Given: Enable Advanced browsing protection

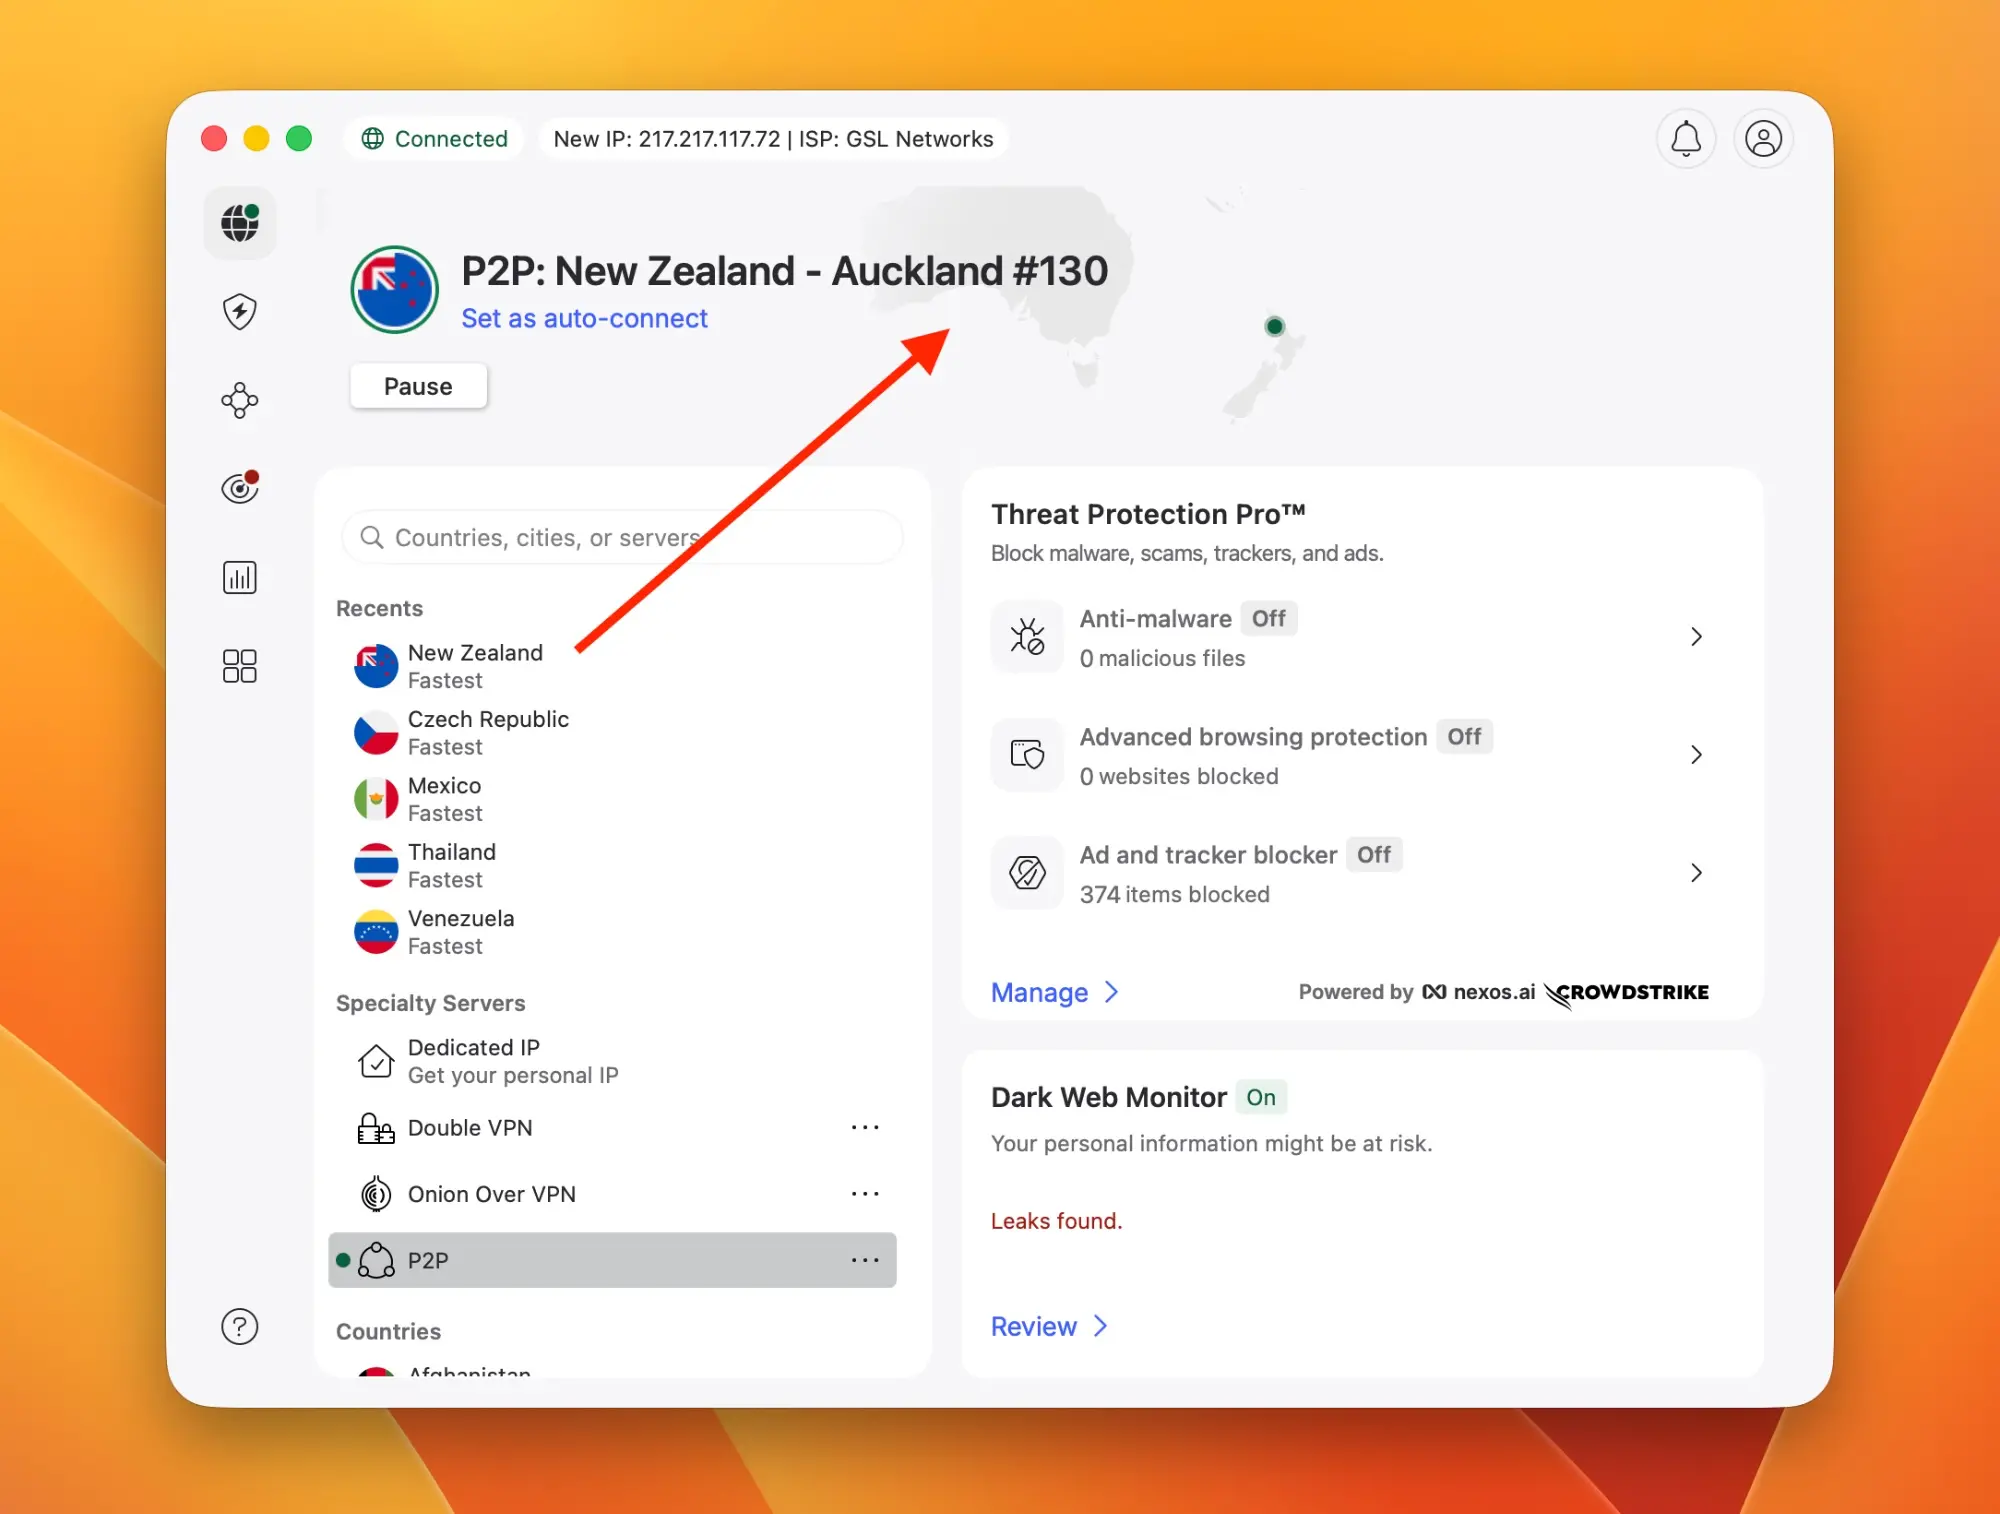Looking at the screenshot, I should tap(1464, 737).
